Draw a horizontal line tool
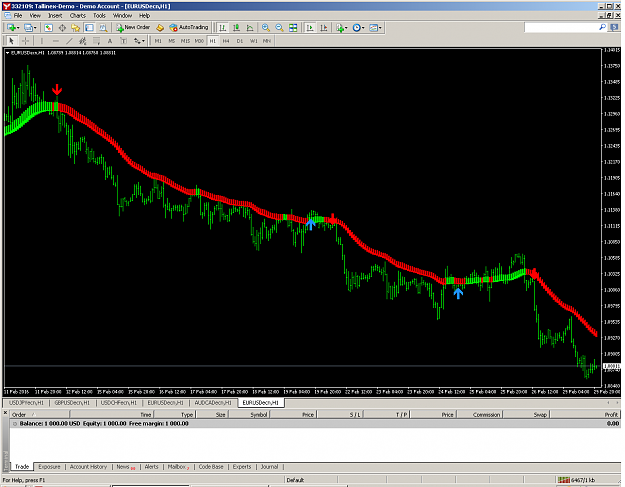Image resolution: width=625 pixels, height=487 pixels. pyautogui.click(x=55, y=41)
